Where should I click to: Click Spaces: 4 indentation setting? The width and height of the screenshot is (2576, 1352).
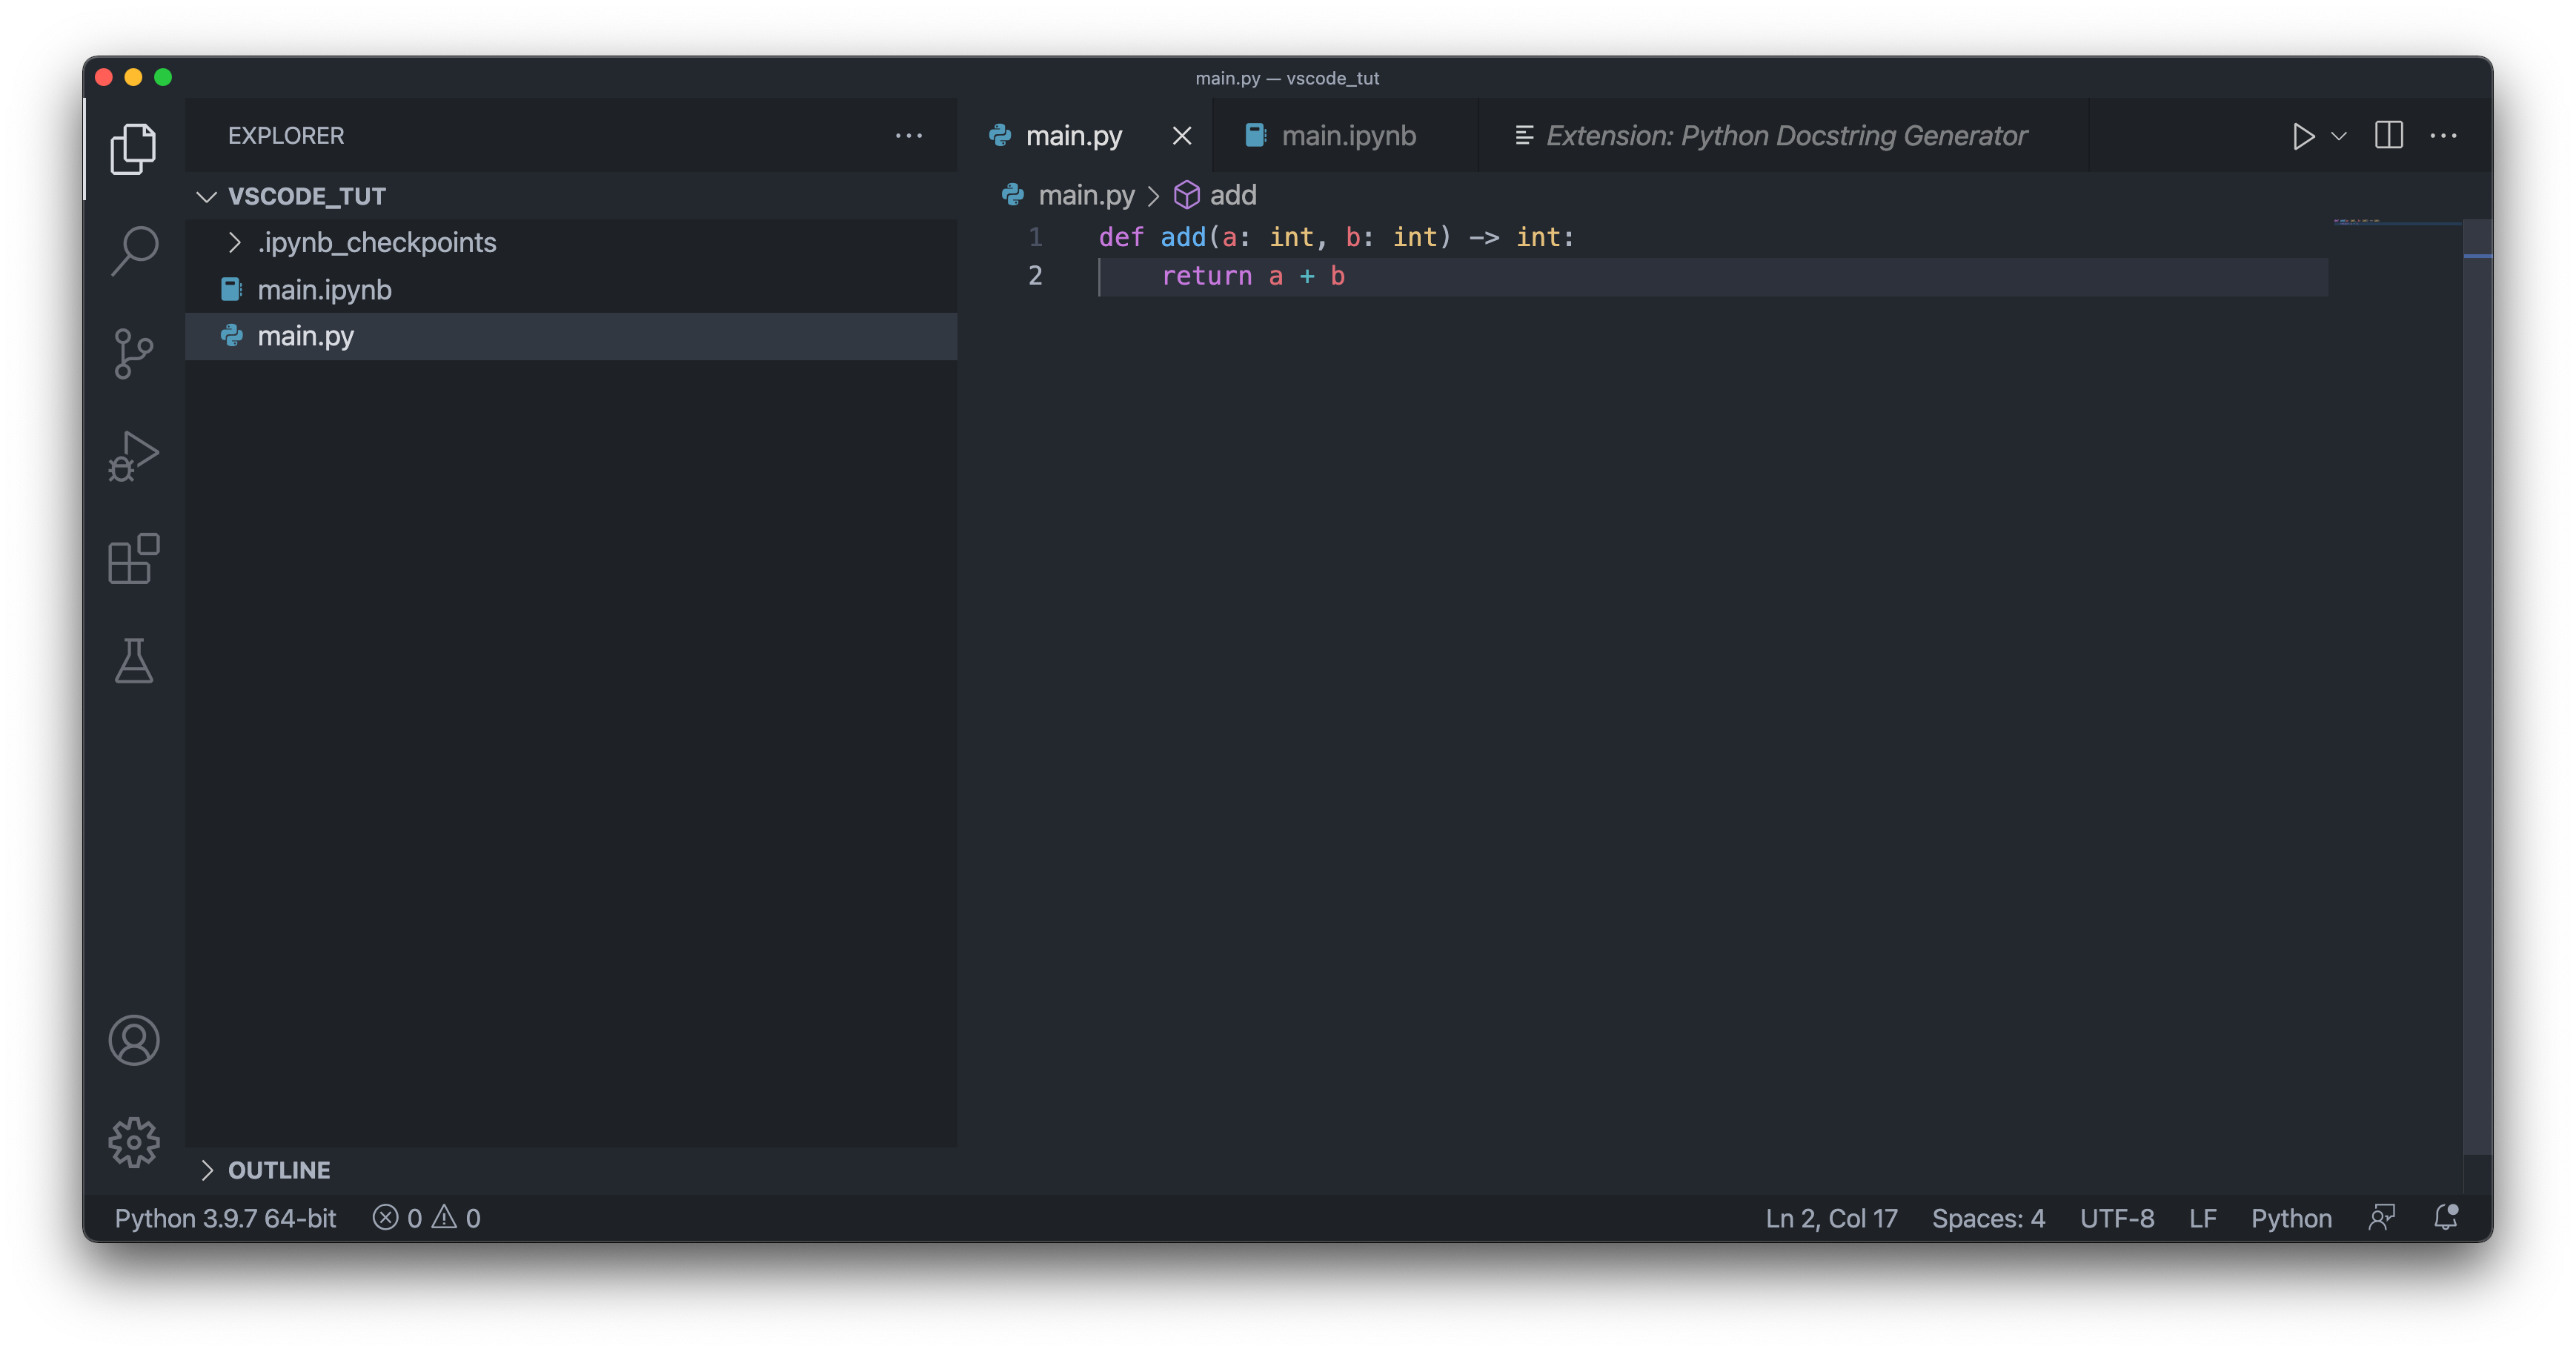[1988, 1218]
